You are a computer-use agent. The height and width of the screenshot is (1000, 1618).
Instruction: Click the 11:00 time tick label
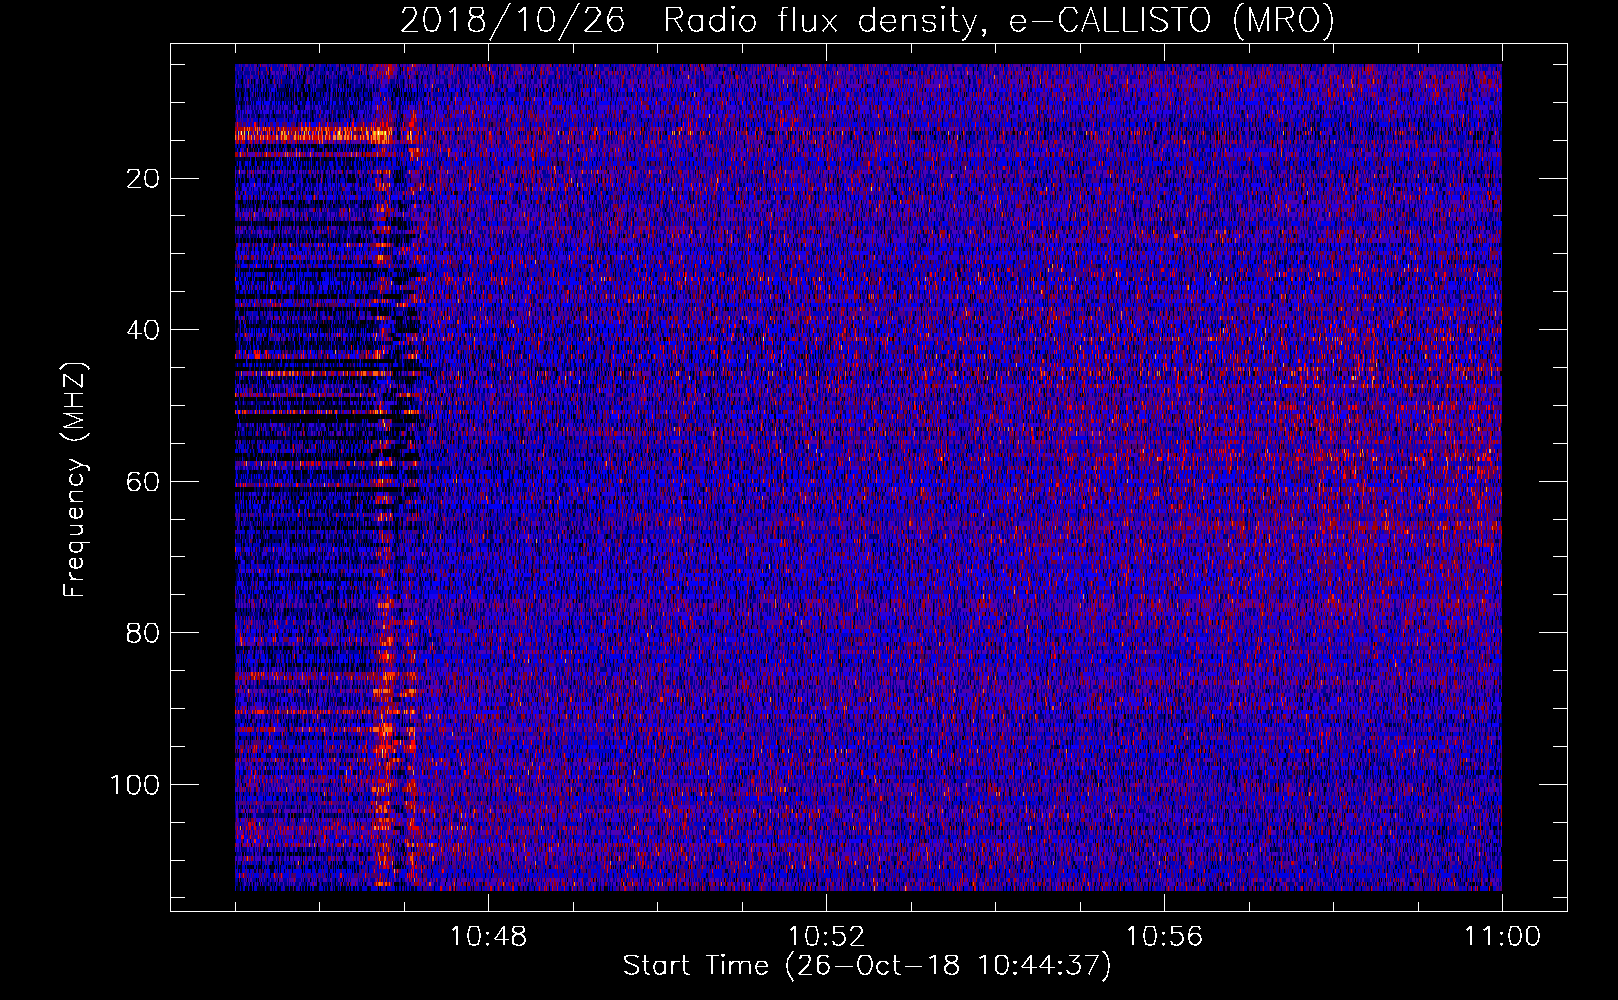(1502, 937)
